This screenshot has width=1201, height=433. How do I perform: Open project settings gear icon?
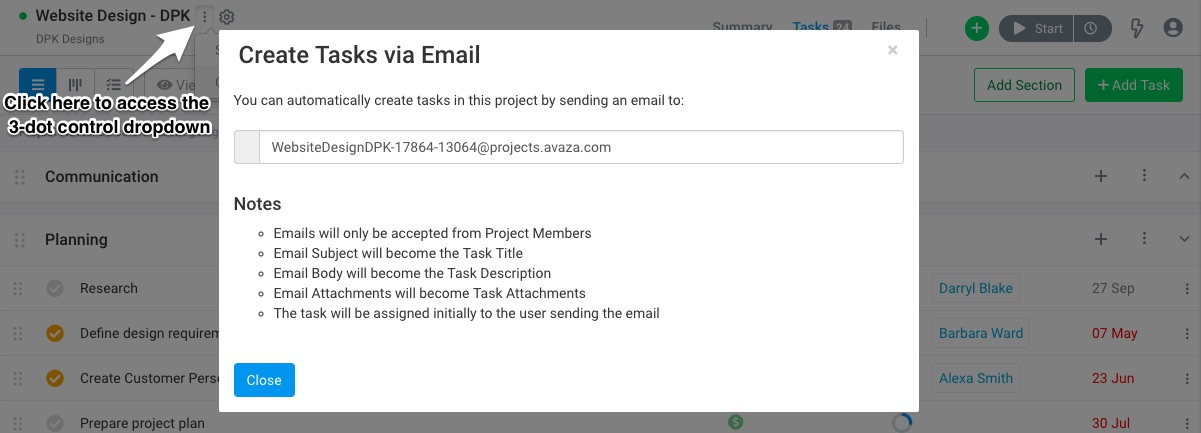[227, 17]
